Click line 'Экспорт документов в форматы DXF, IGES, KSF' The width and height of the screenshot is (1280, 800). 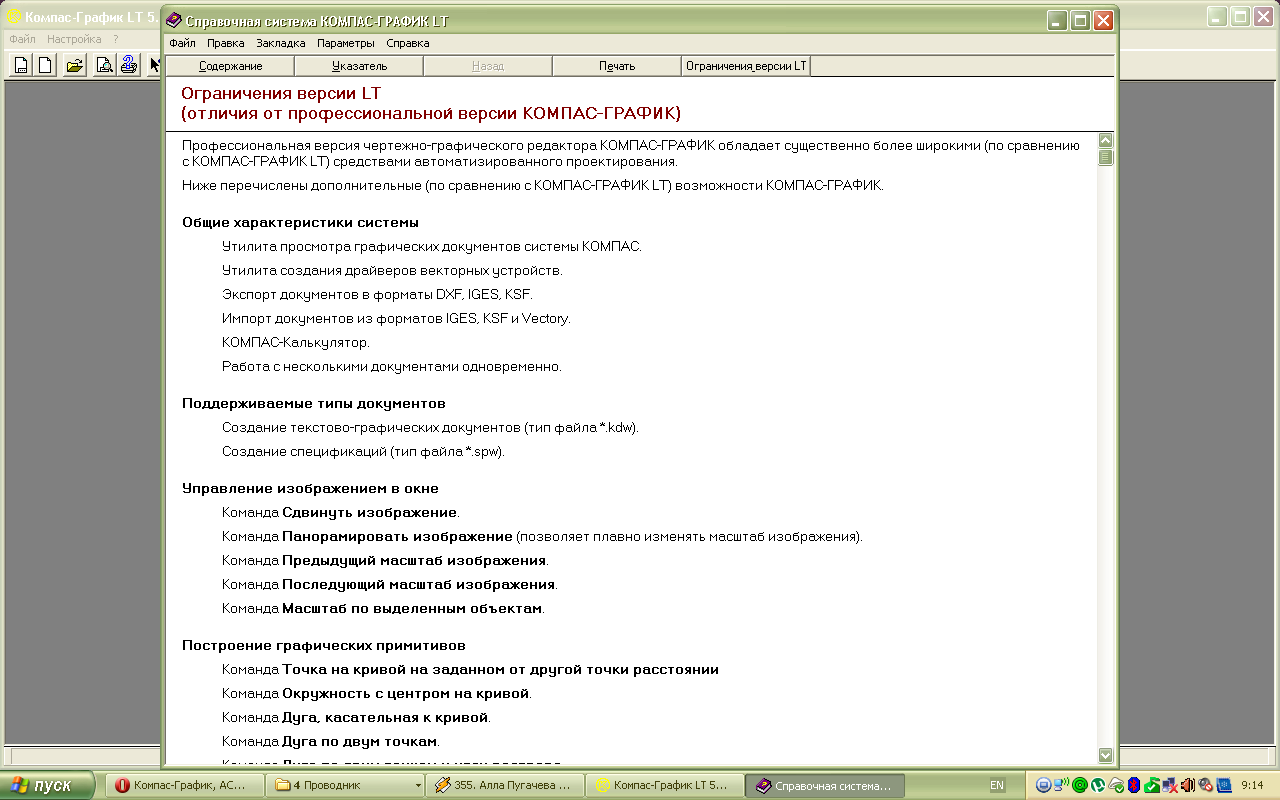point(378,294)
